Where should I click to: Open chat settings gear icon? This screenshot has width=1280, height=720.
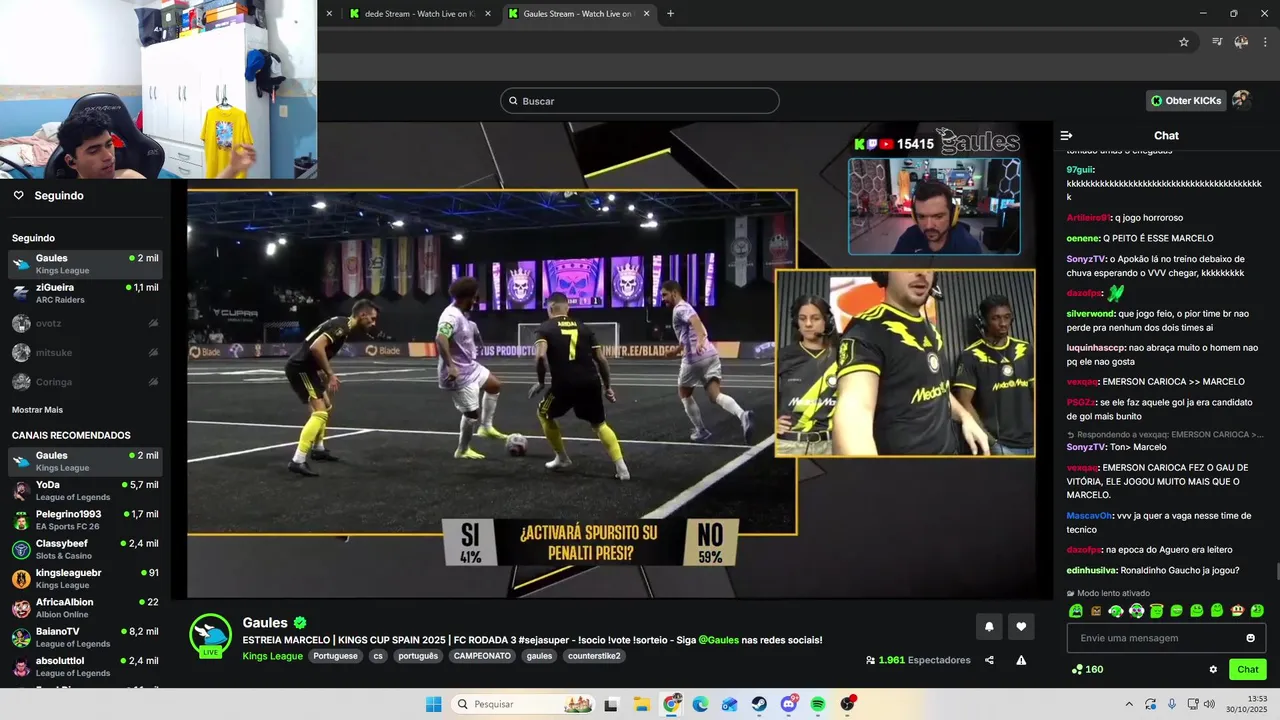point(1213,670)
